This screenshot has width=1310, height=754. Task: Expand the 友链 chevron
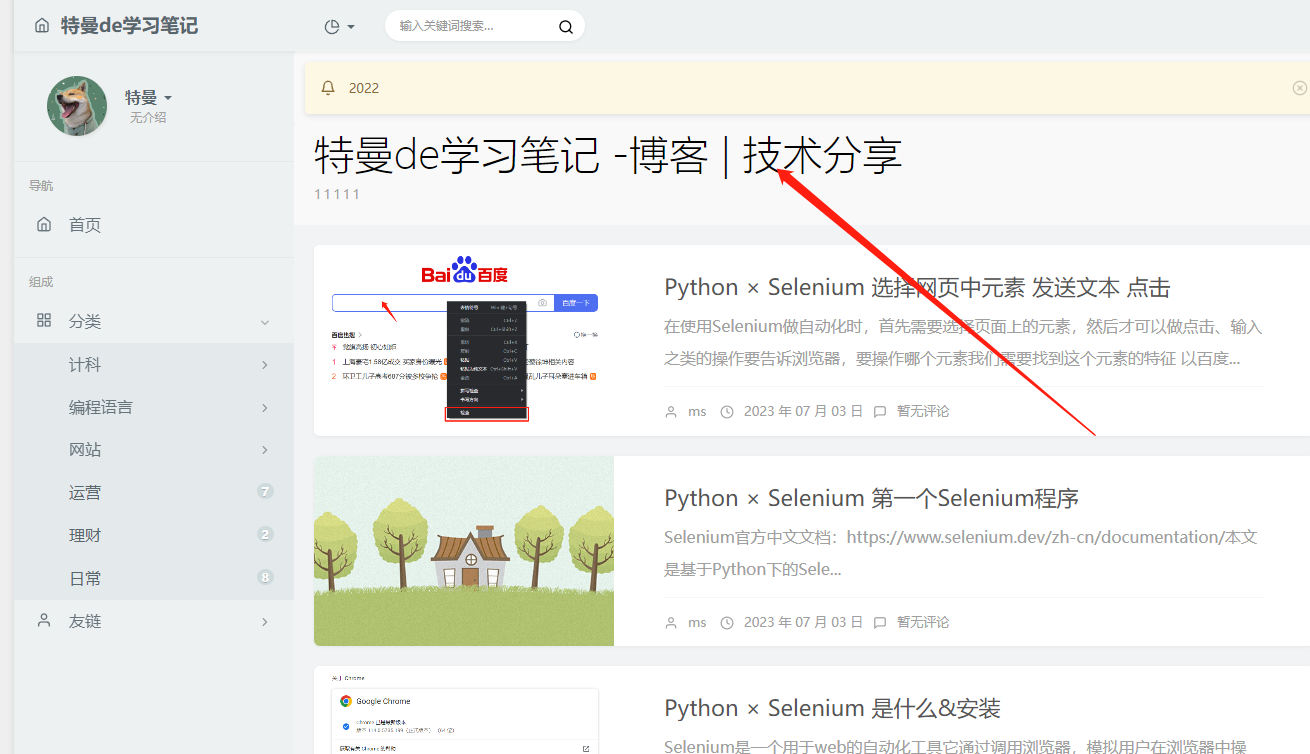click(x=265, y=622)
